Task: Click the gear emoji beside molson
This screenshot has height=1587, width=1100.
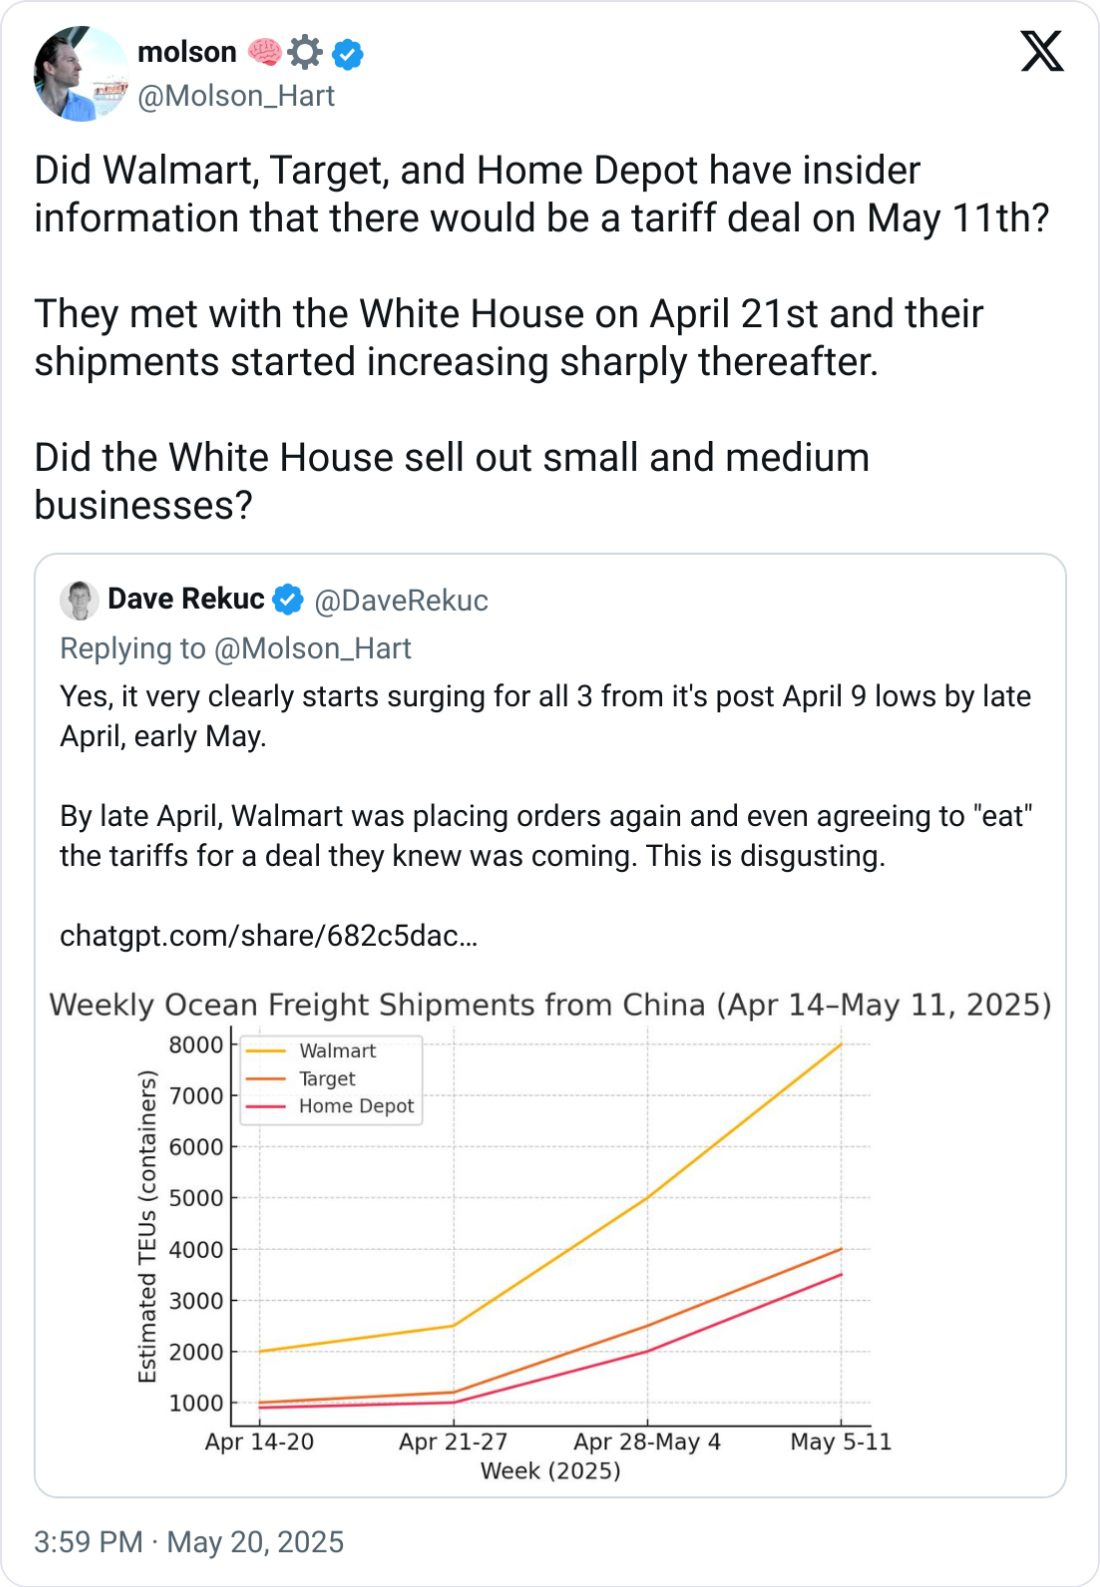Action: click(305, 52)
